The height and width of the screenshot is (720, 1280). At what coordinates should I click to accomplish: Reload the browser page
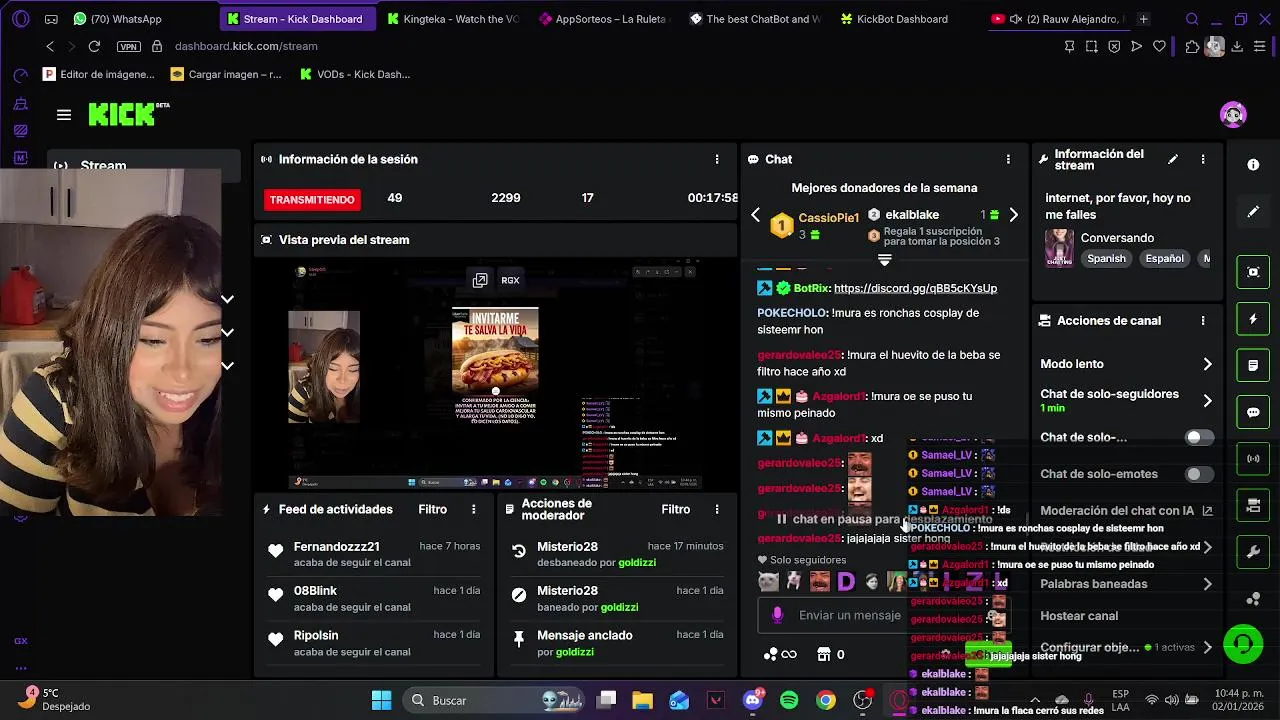[x=94, y=46]
